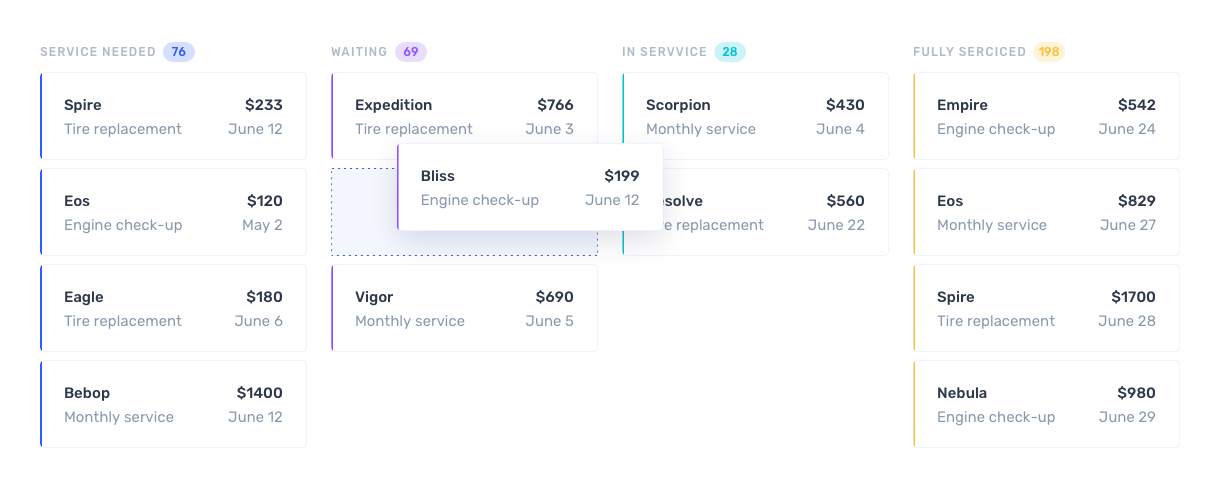This screenshot has height=496, width=1220.
Task: Click the Scorpion $430 card
Action: pyautogui.click(x=755, y=116)
